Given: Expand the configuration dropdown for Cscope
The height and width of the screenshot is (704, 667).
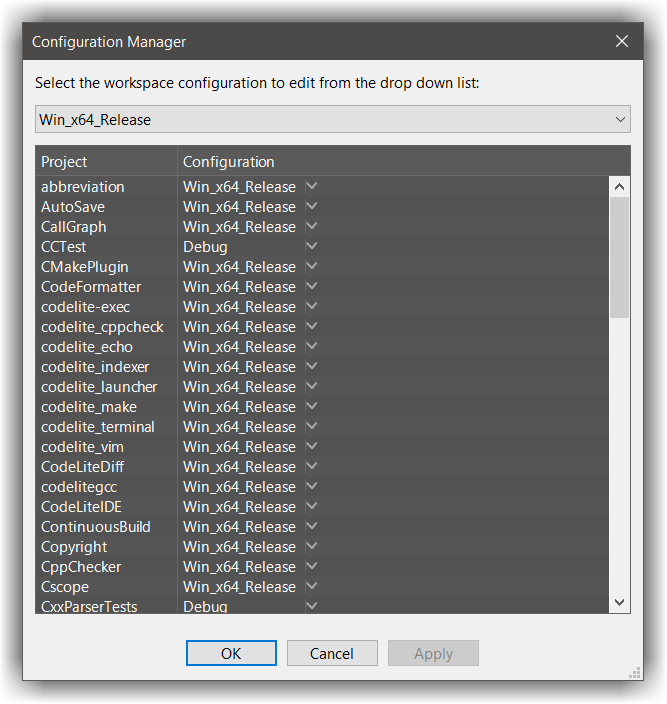Looking at the screenshot, I should pyautogui.click(x=312, y=586).
